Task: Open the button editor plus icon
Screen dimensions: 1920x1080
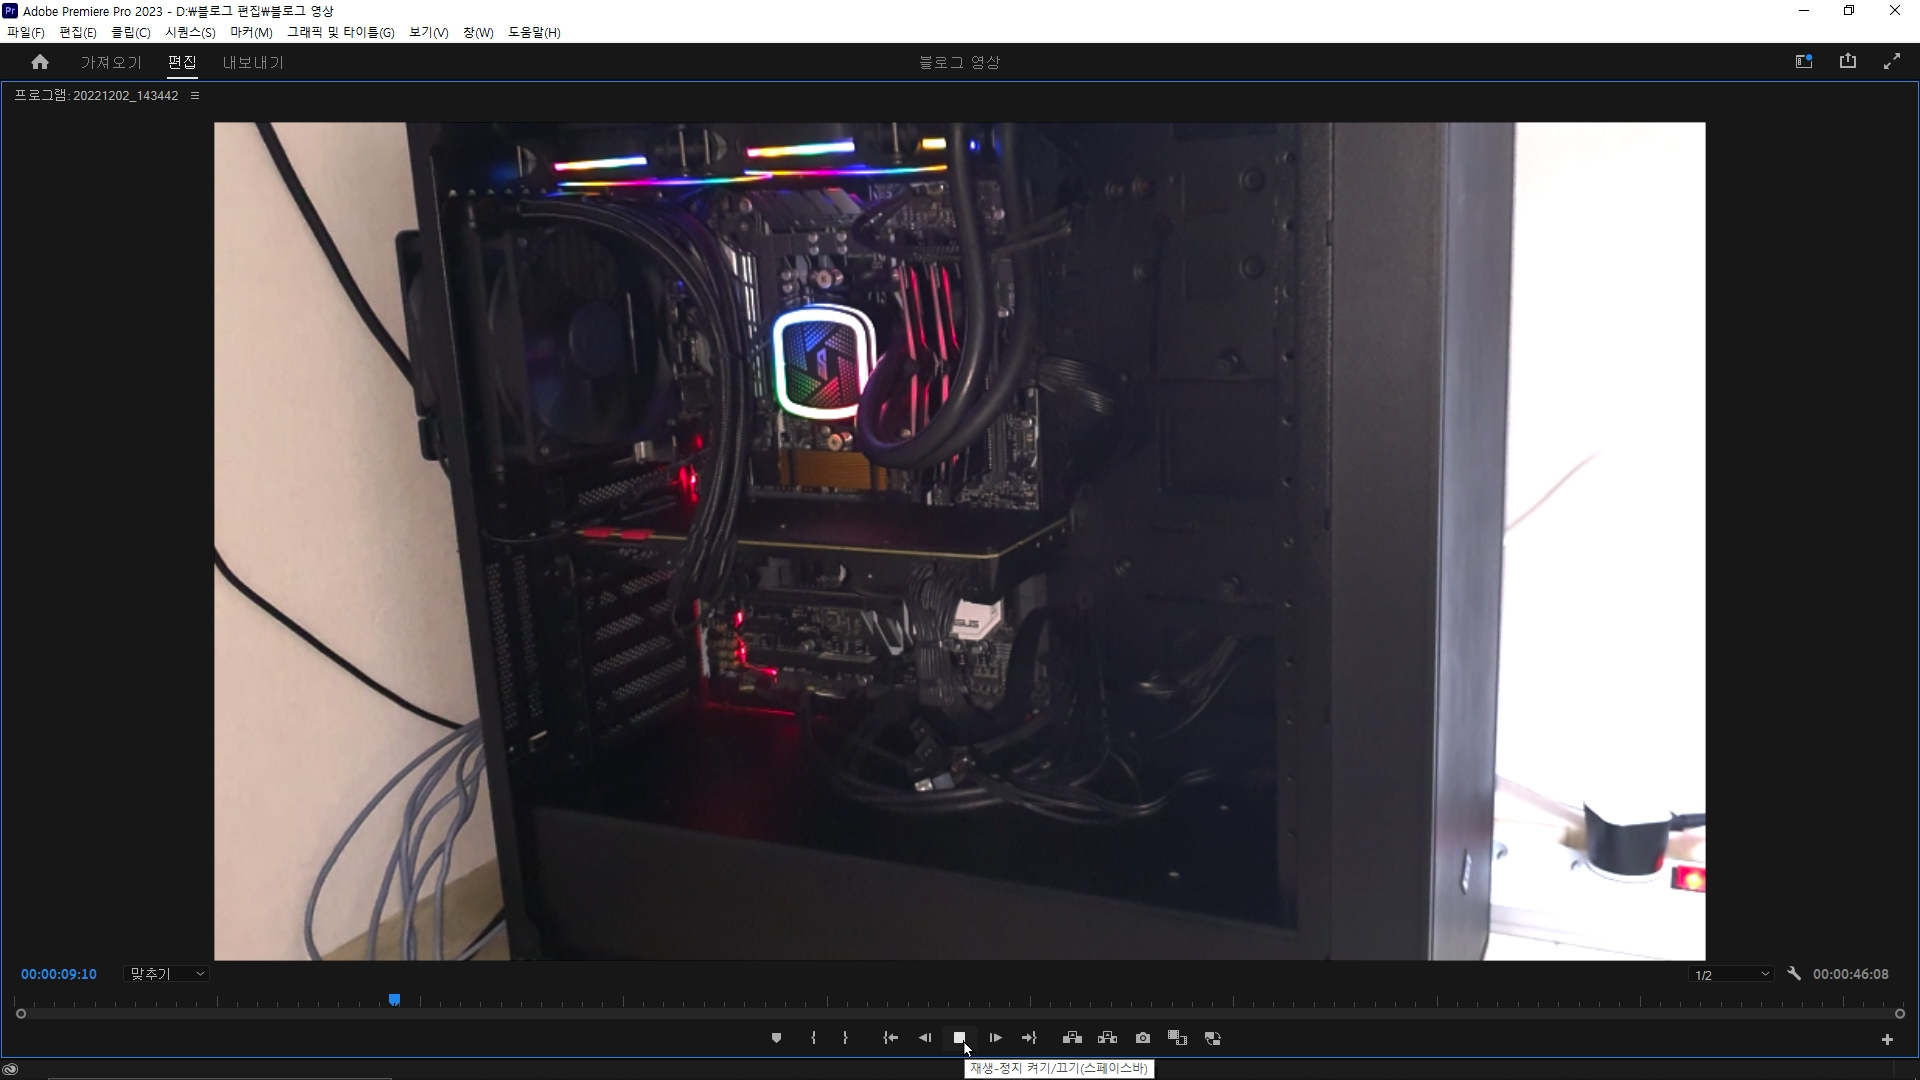Action: pyautogui.click(x=1887, y=1040)
